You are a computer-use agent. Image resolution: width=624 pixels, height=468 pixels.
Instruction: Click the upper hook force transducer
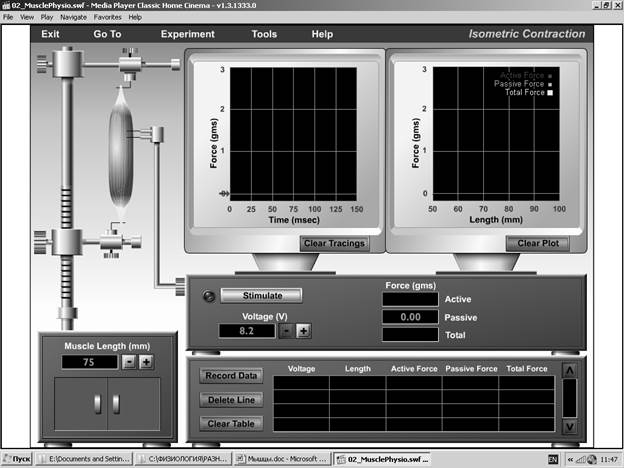click(131, 66)
